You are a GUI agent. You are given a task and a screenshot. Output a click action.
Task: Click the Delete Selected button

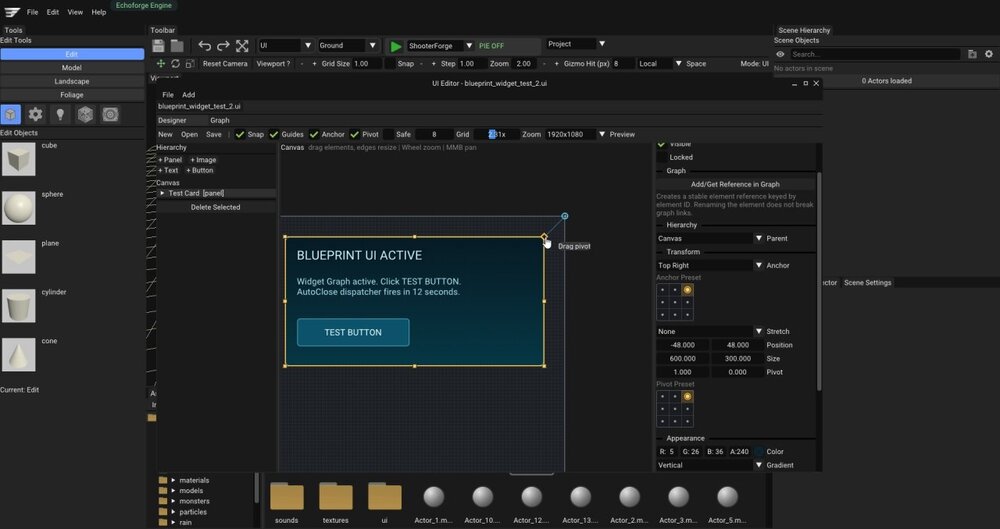click(216, 207)
